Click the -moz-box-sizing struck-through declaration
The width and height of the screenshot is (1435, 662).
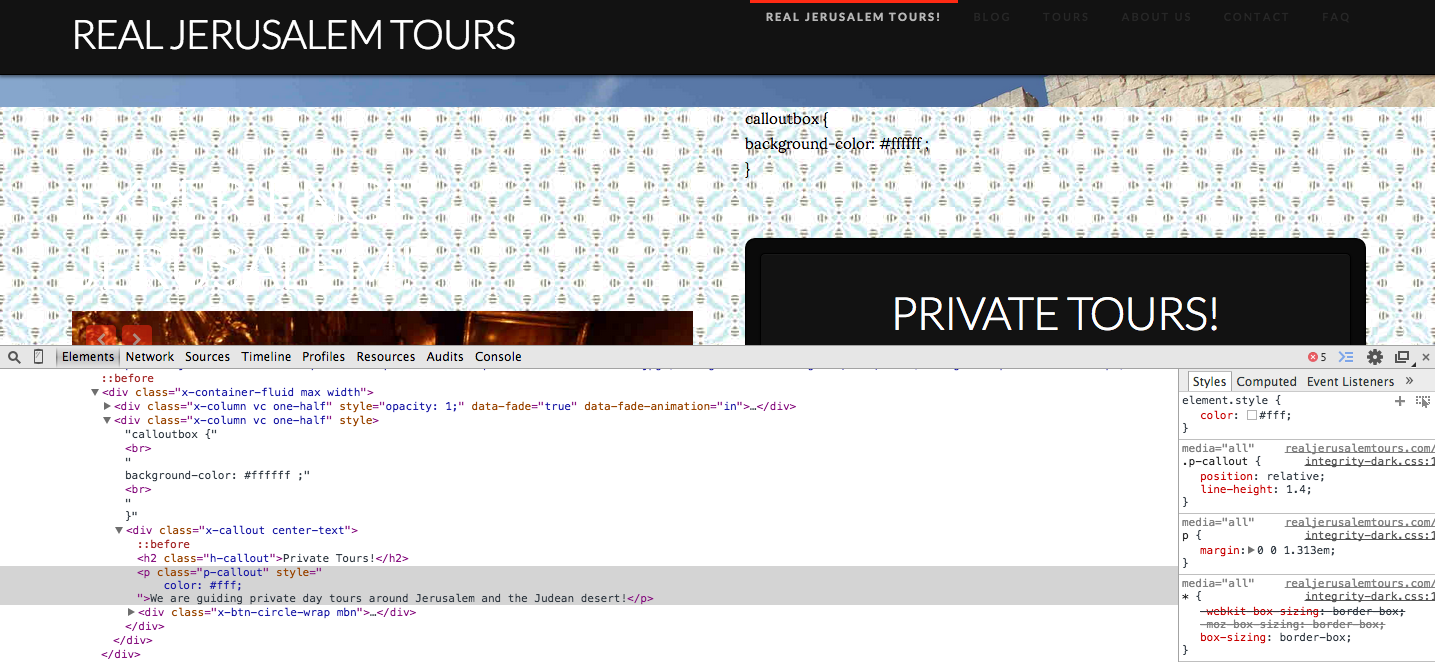pyautogui.click(x=1292, y=625)
